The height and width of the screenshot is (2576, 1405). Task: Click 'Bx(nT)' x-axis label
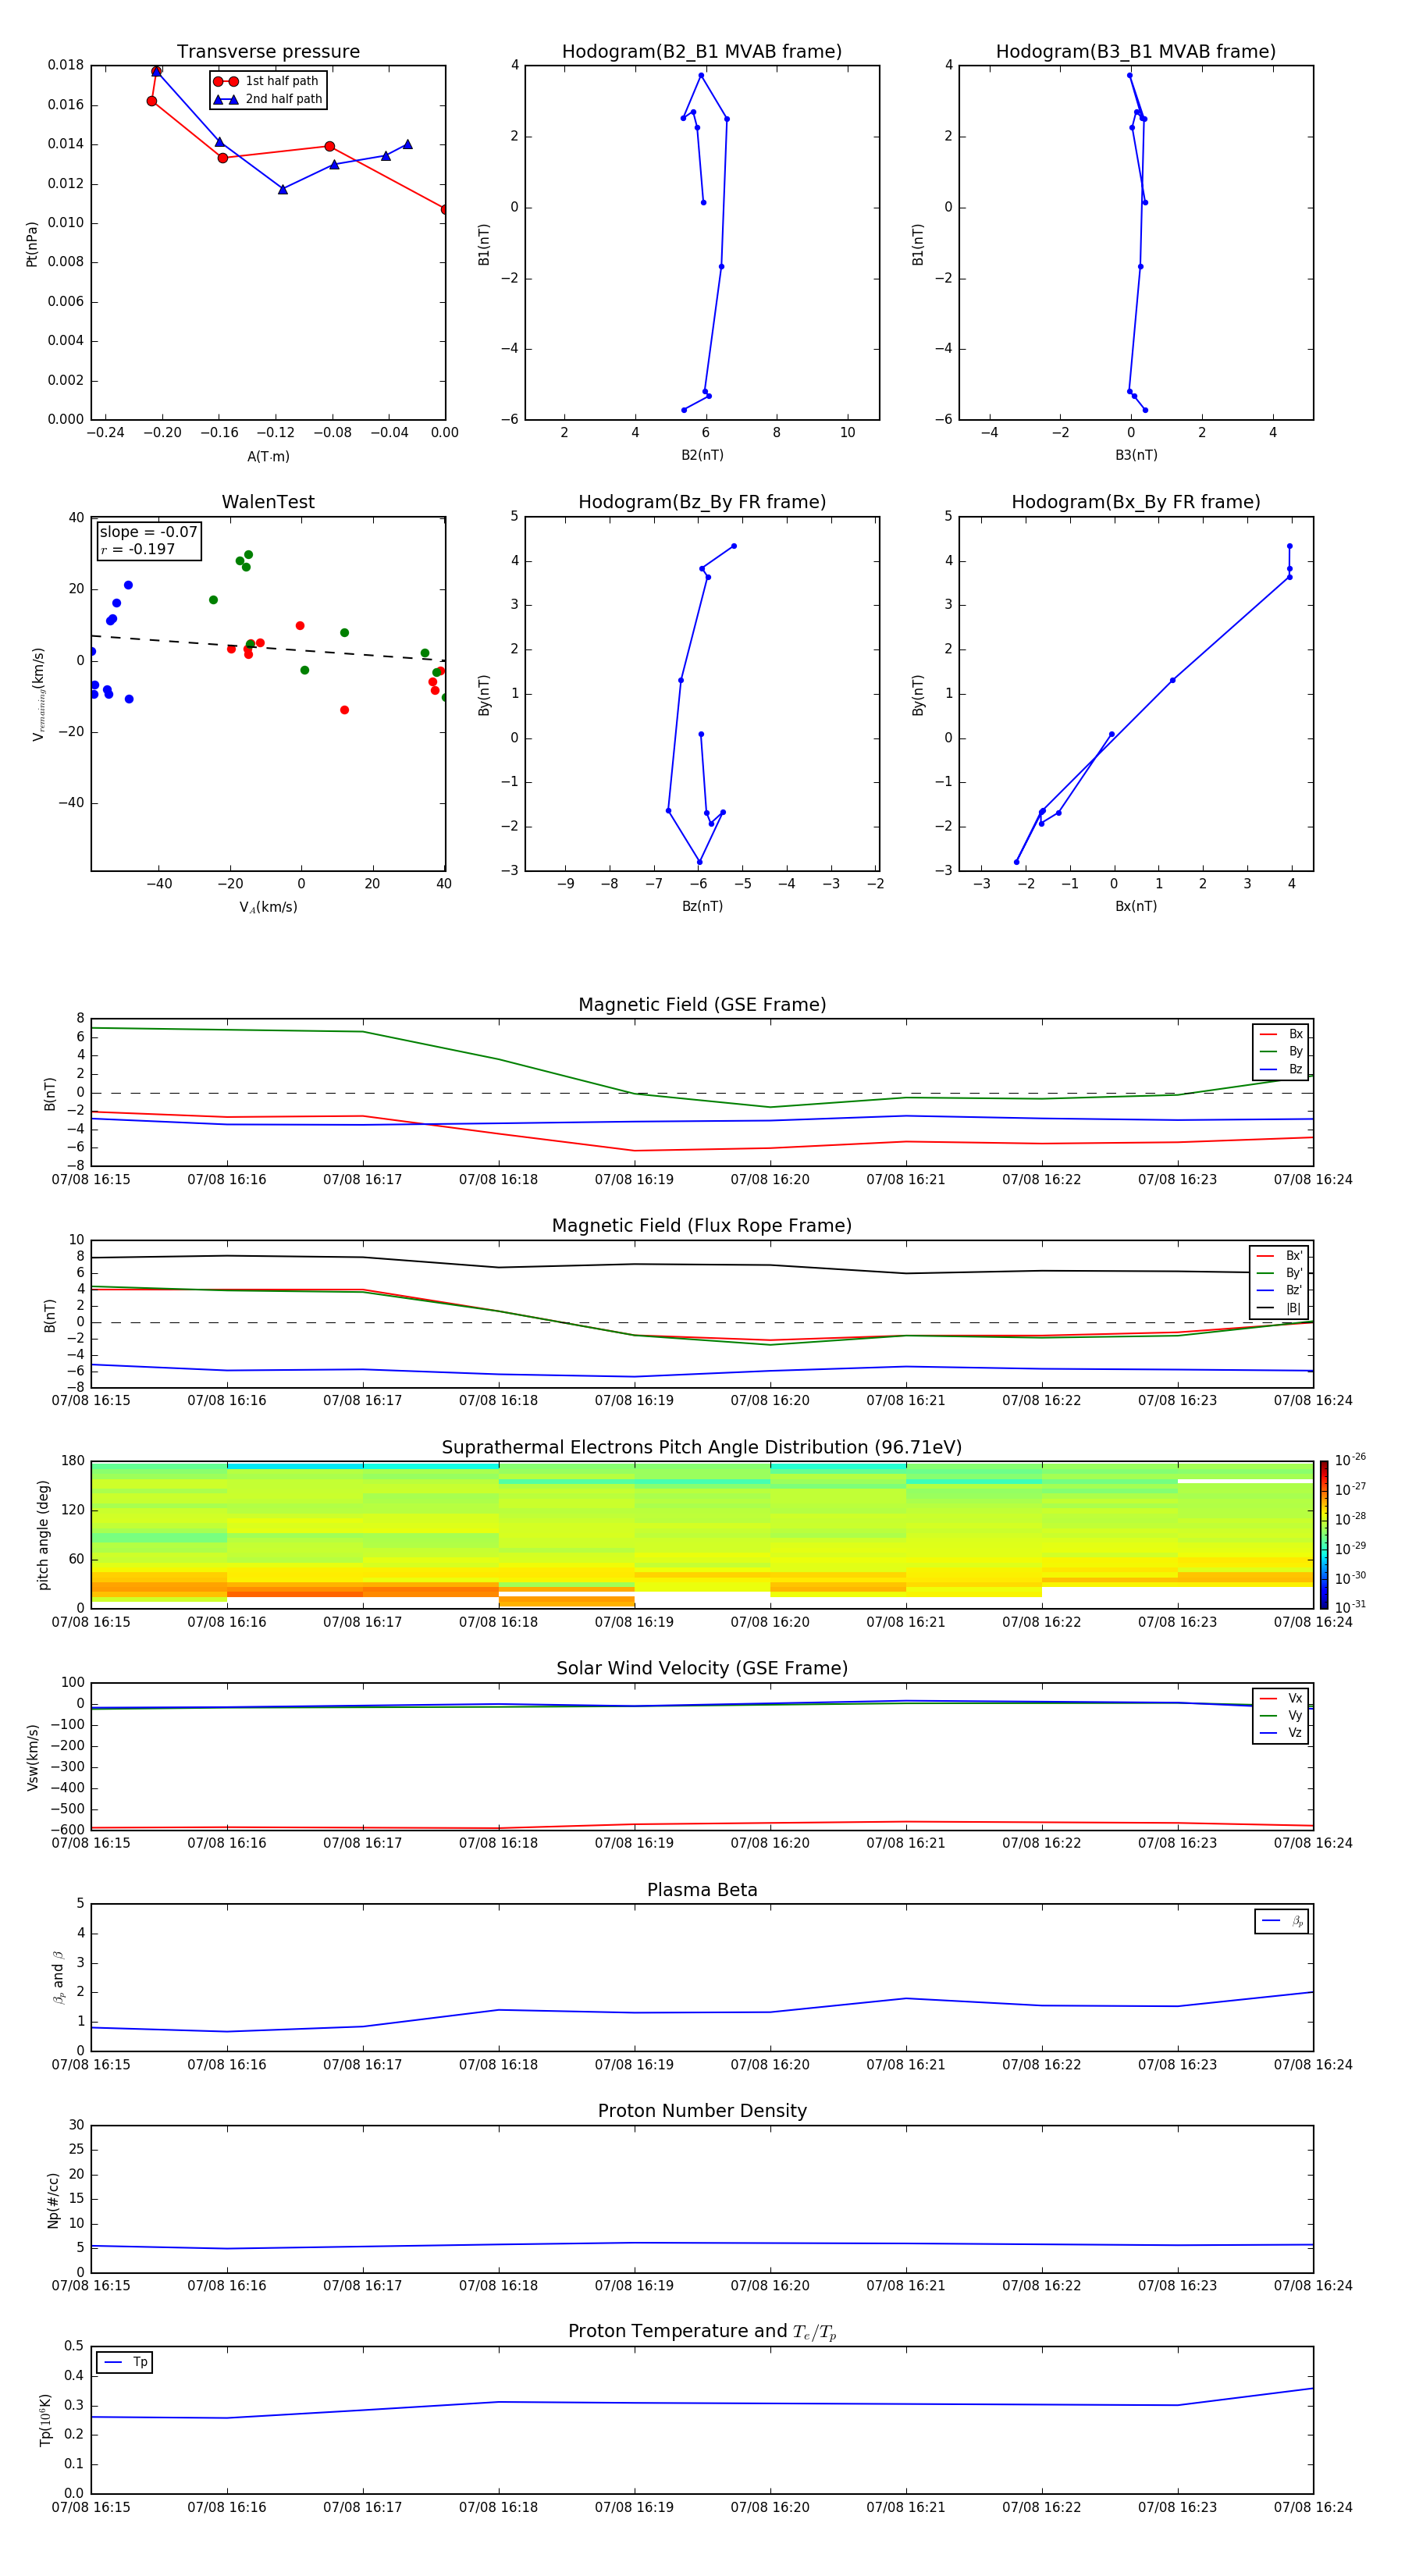tap(1136, 906)
